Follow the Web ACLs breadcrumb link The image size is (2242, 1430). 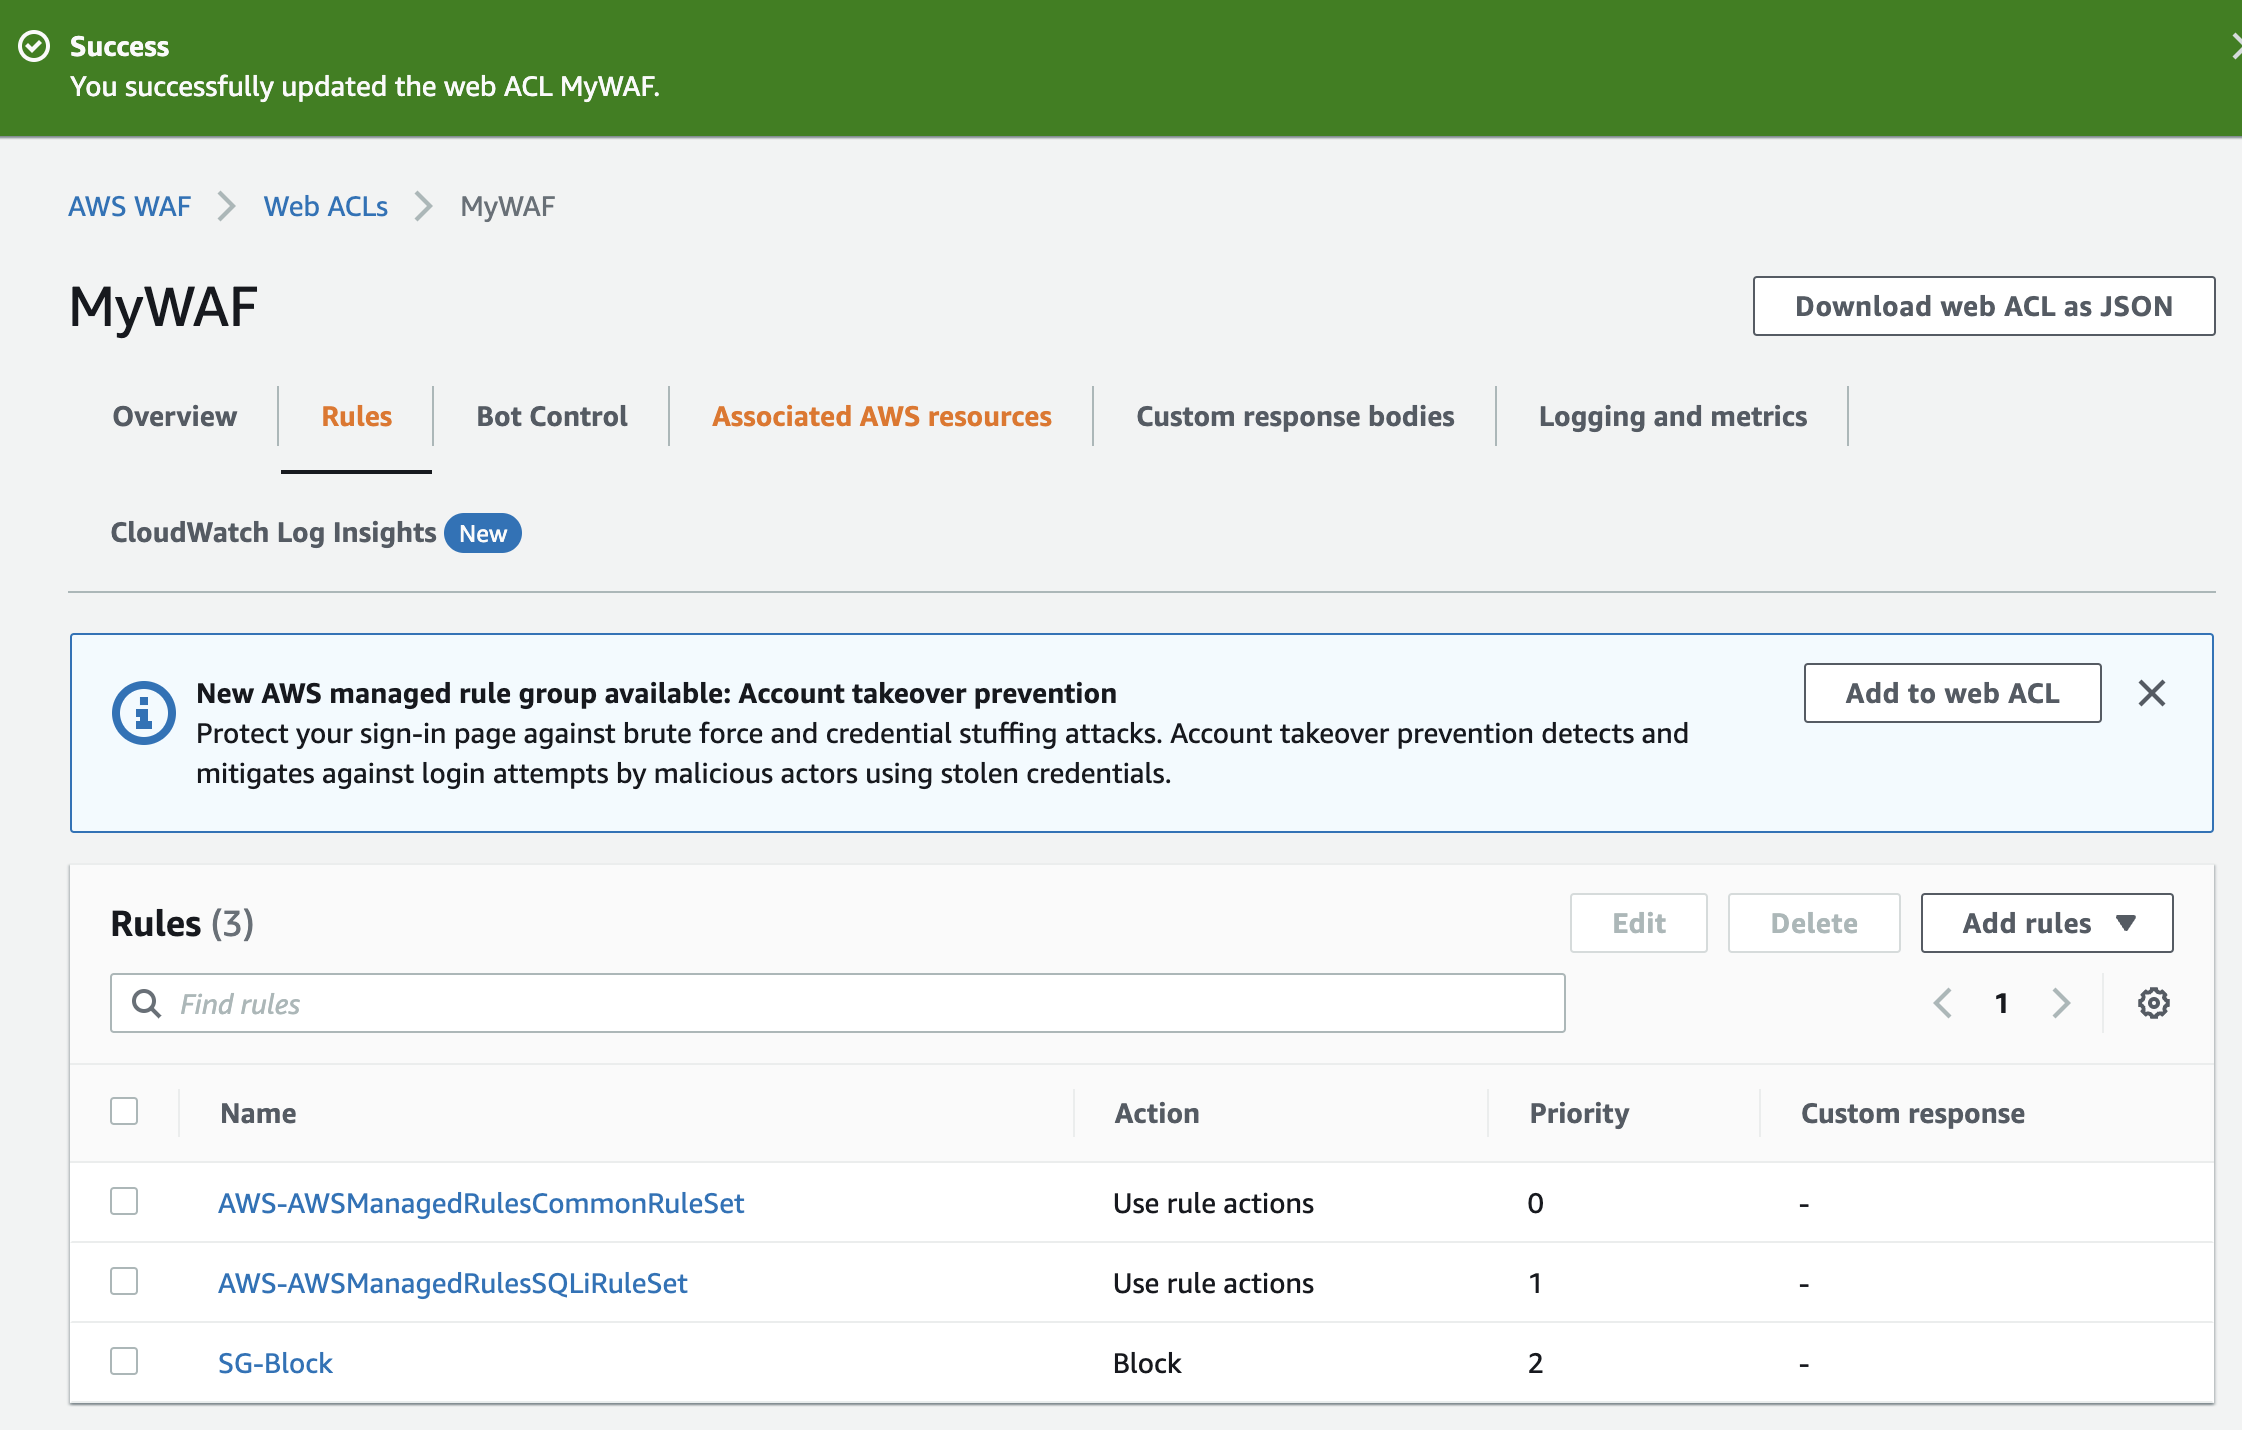[326, 206]
